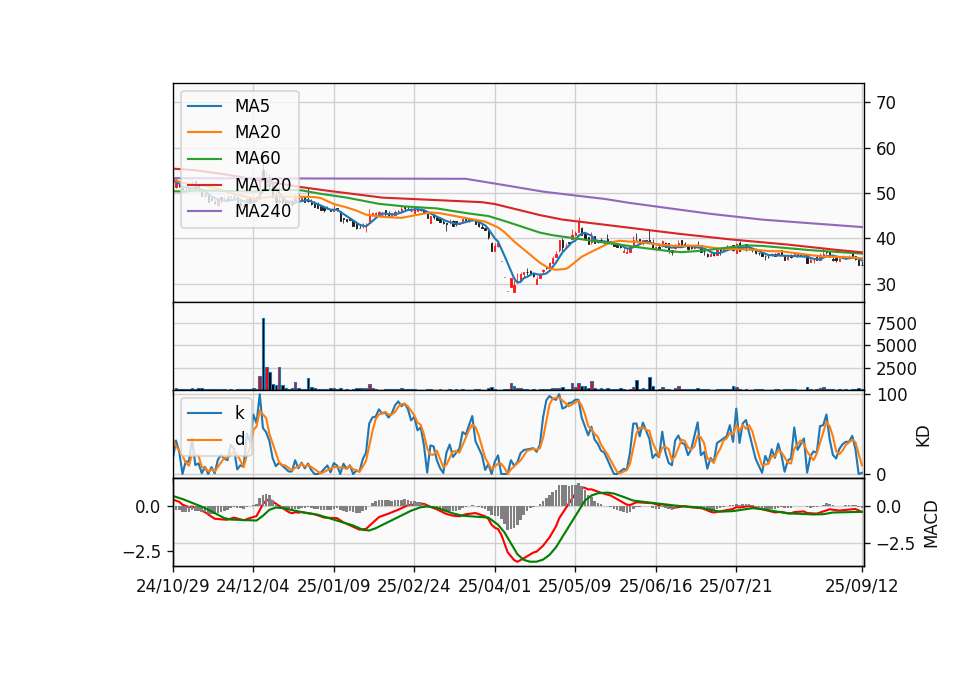This screenshot has height=690, width=960.
Task: Click the 25/04/01 date axis label
Action: (x=494, y=586)
